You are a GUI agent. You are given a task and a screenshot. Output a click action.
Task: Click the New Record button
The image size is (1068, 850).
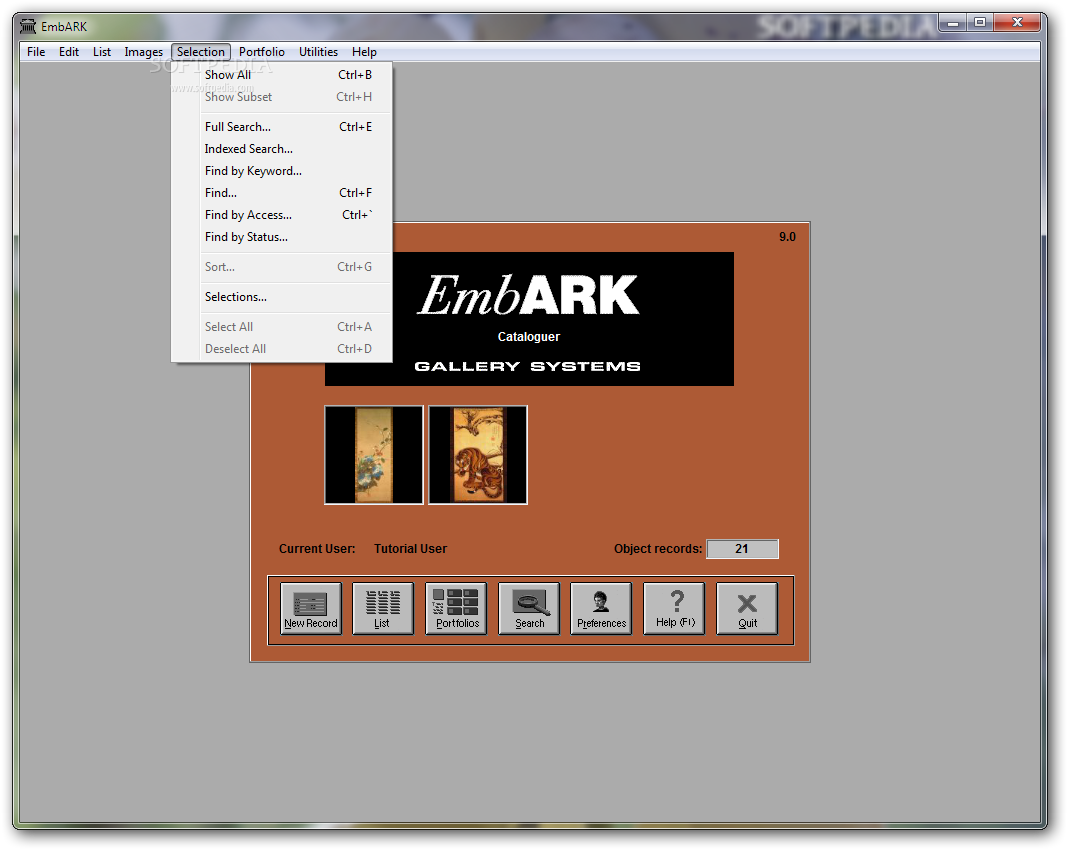[x=311, y=608]
